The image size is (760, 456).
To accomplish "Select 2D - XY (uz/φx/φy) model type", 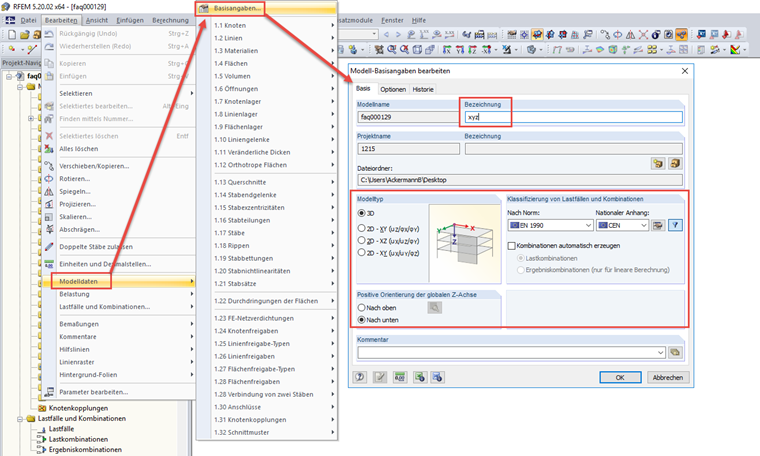I will [x=361, y=228].
